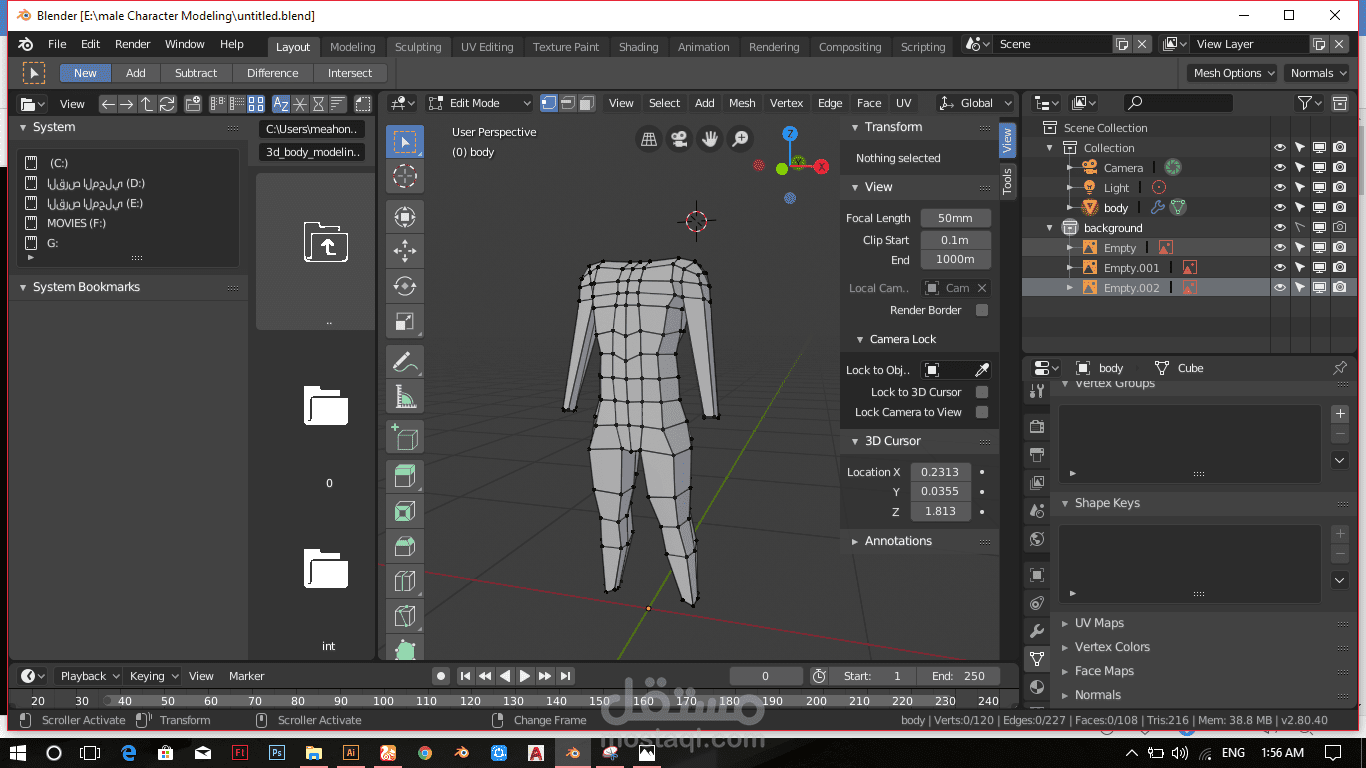The width and height of the screenshot is (1366, 768).
Task: Expand the Annotations panel
Action: pyautogui.click(x=897, y=541)
